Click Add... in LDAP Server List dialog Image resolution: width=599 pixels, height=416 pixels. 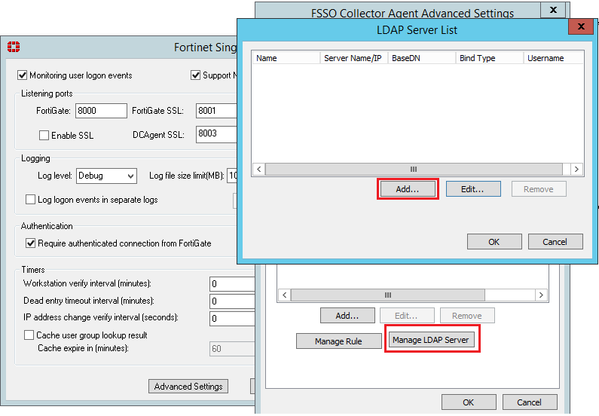[408, 189]
